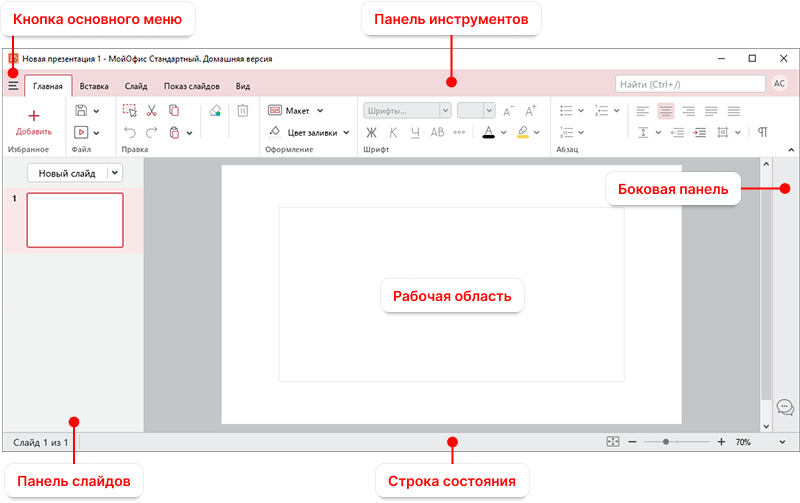
Task: Switch to the Вставка tab
Action: click(x=94, y=86)
